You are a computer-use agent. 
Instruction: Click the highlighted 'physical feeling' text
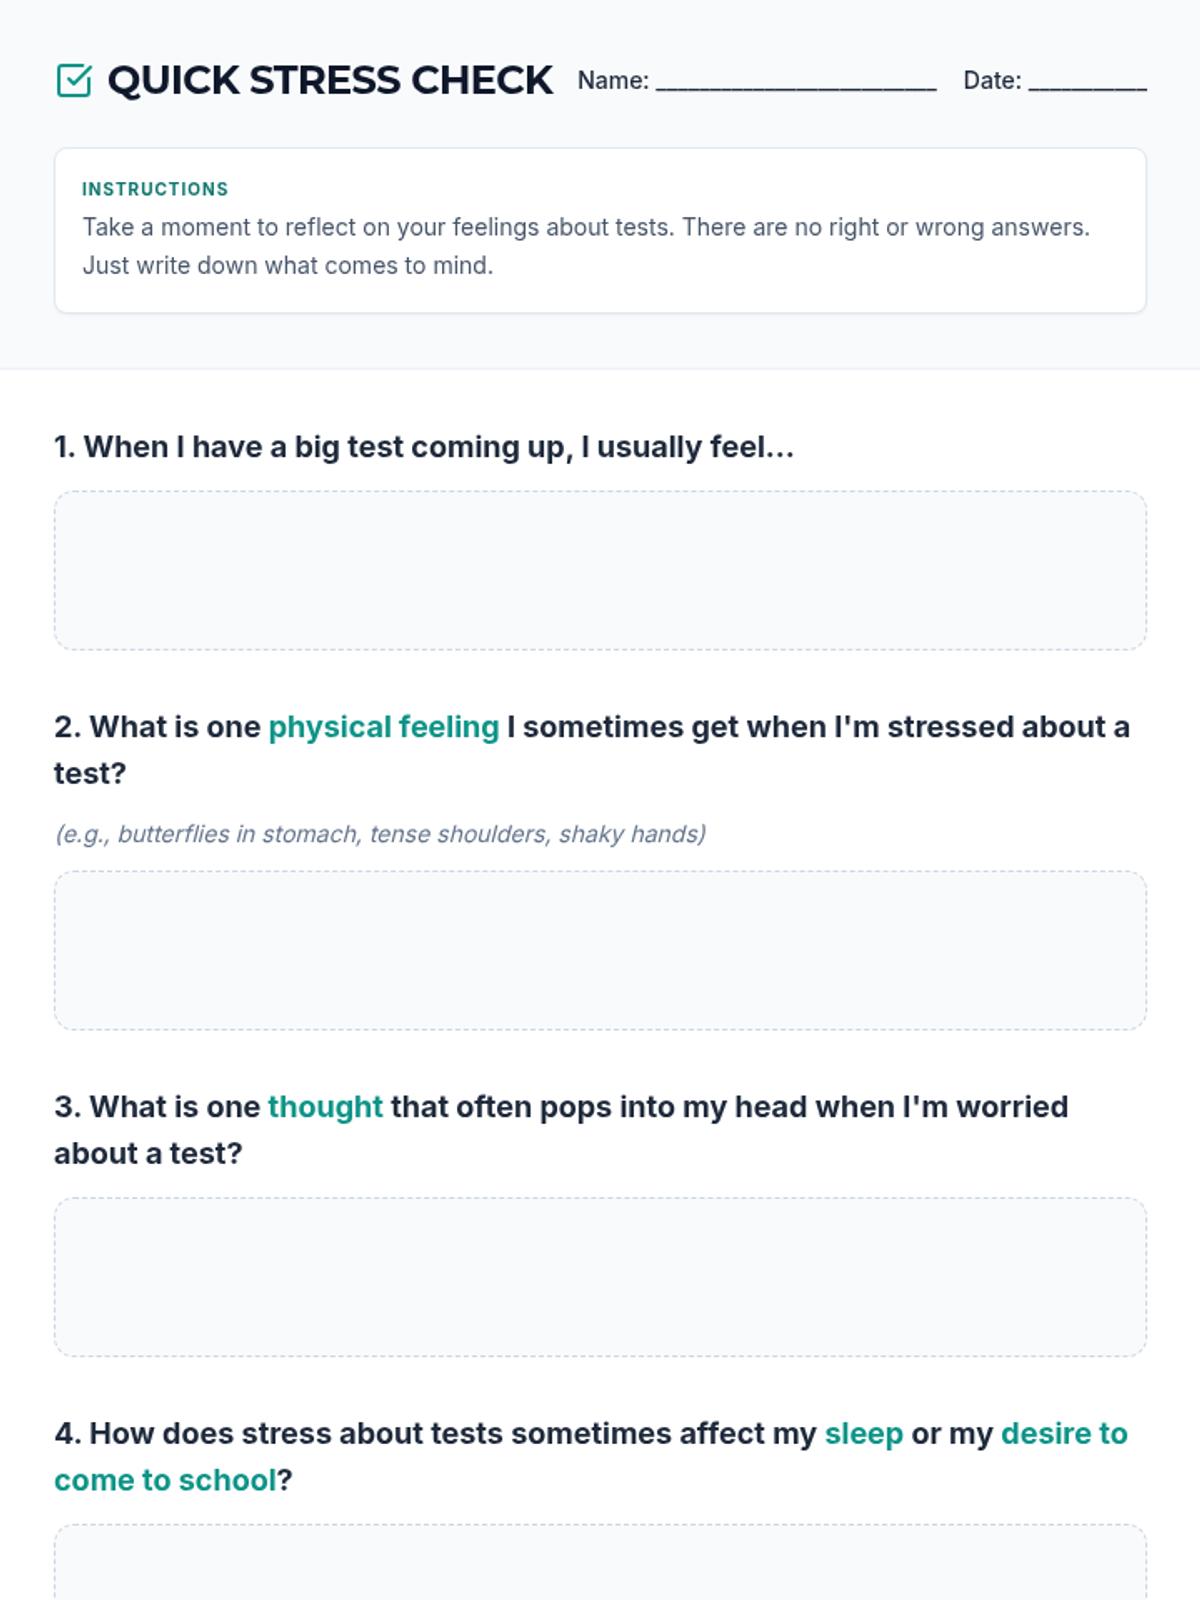(x=384, y=727)
